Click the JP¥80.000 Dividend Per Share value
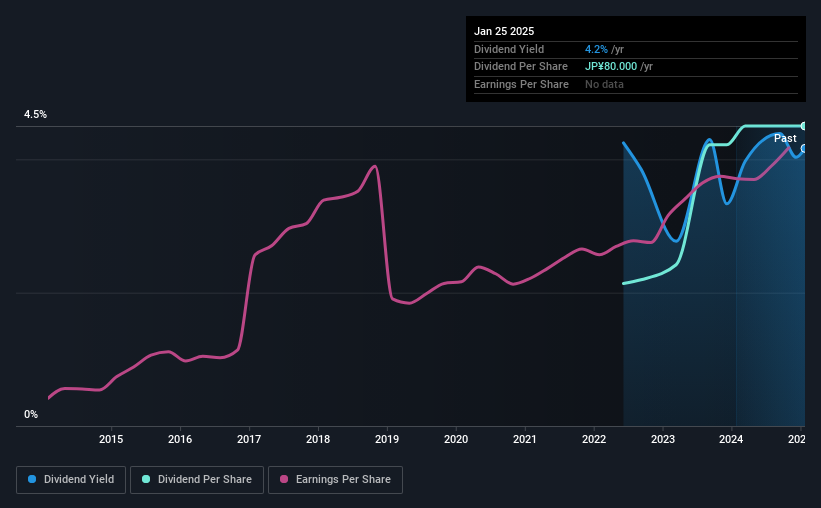This screenshot has width=821, height=508. pos(611,67)
